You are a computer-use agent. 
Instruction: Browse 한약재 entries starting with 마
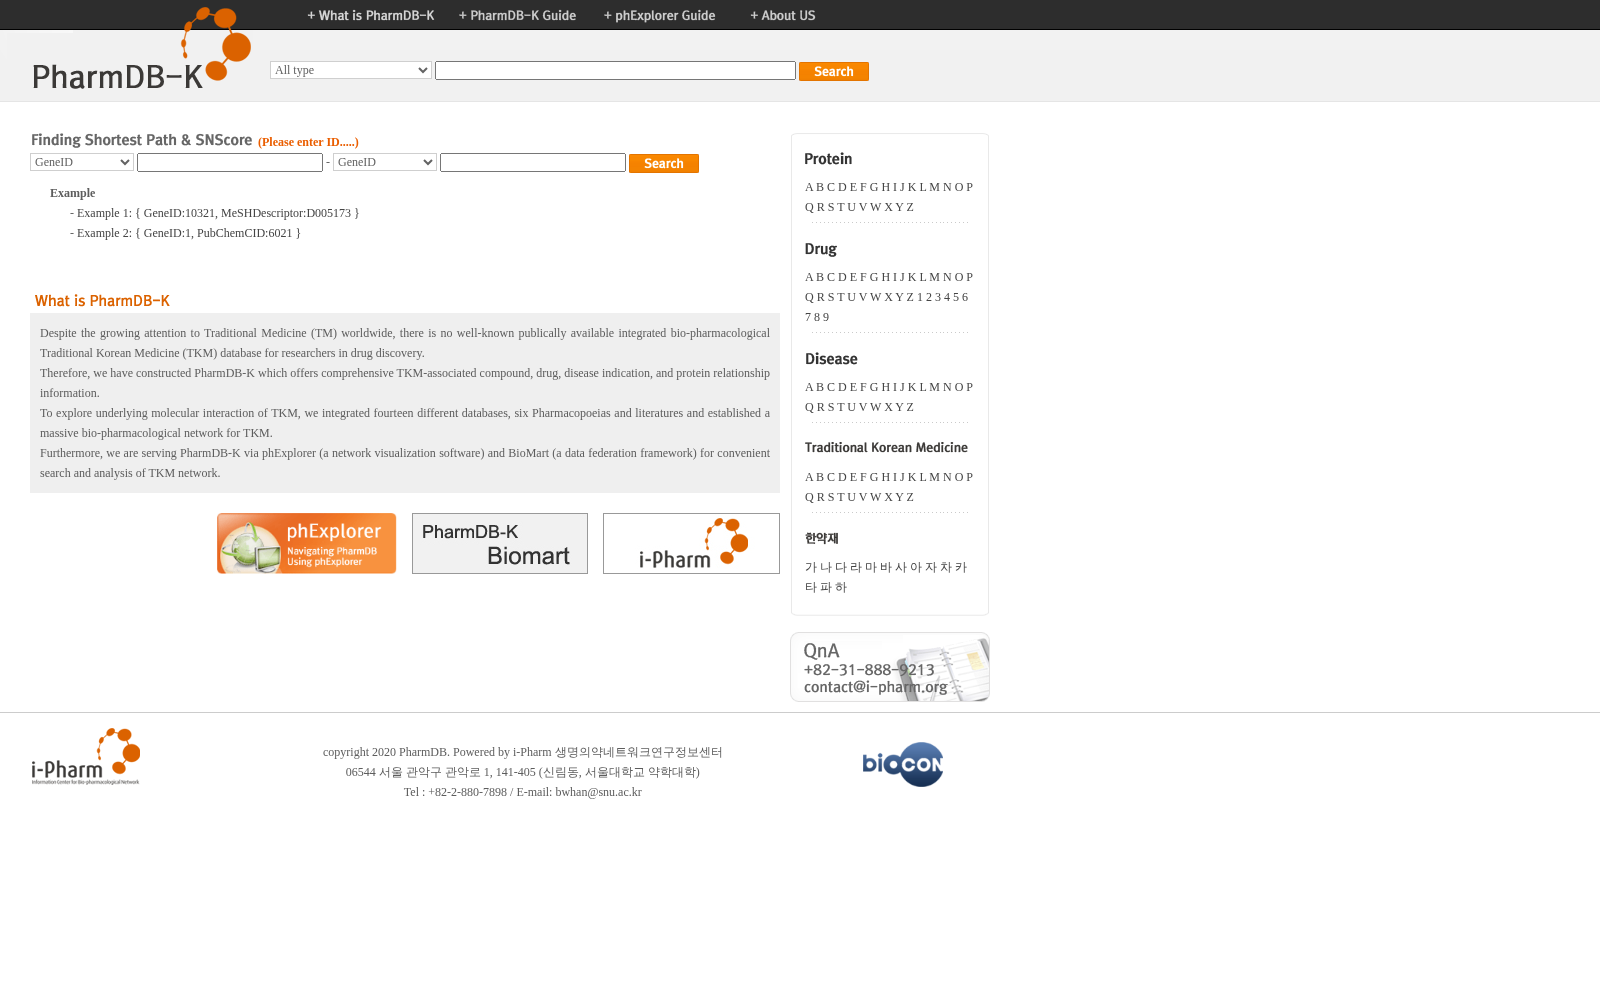pyautogui.click(x=871, y=567)
